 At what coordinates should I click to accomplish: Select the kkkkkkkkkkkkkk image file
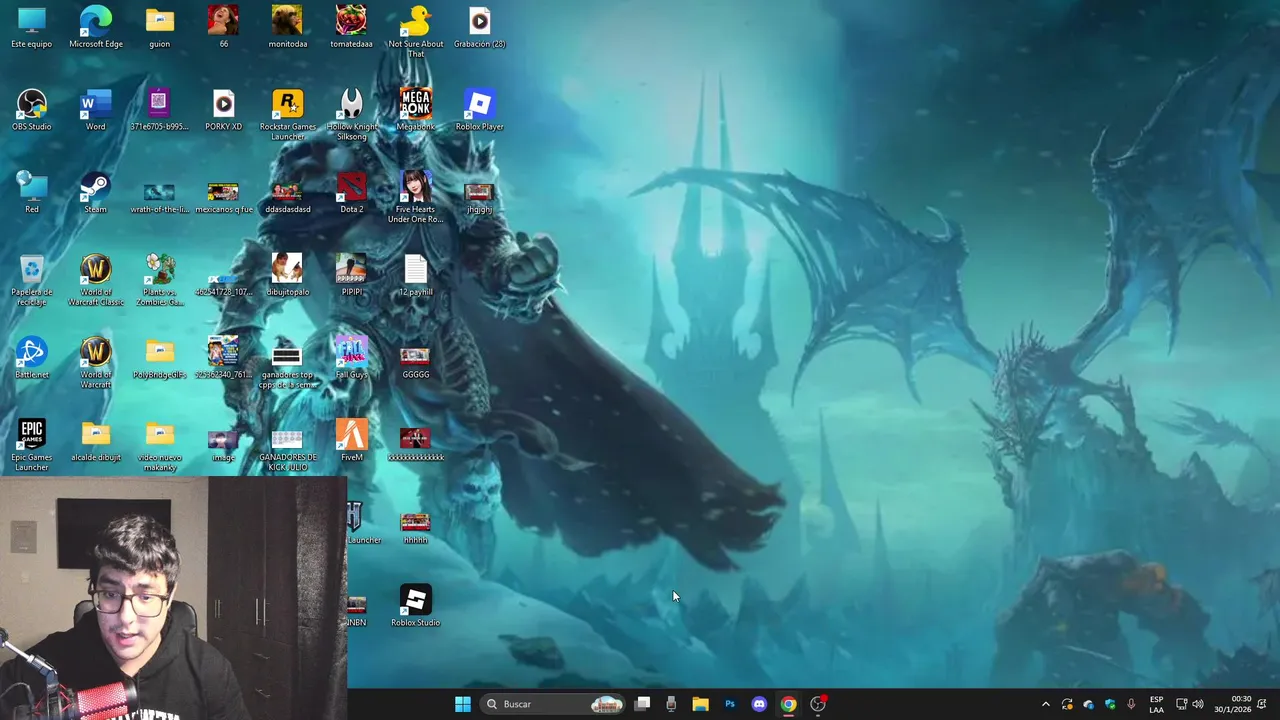(415, 446)
